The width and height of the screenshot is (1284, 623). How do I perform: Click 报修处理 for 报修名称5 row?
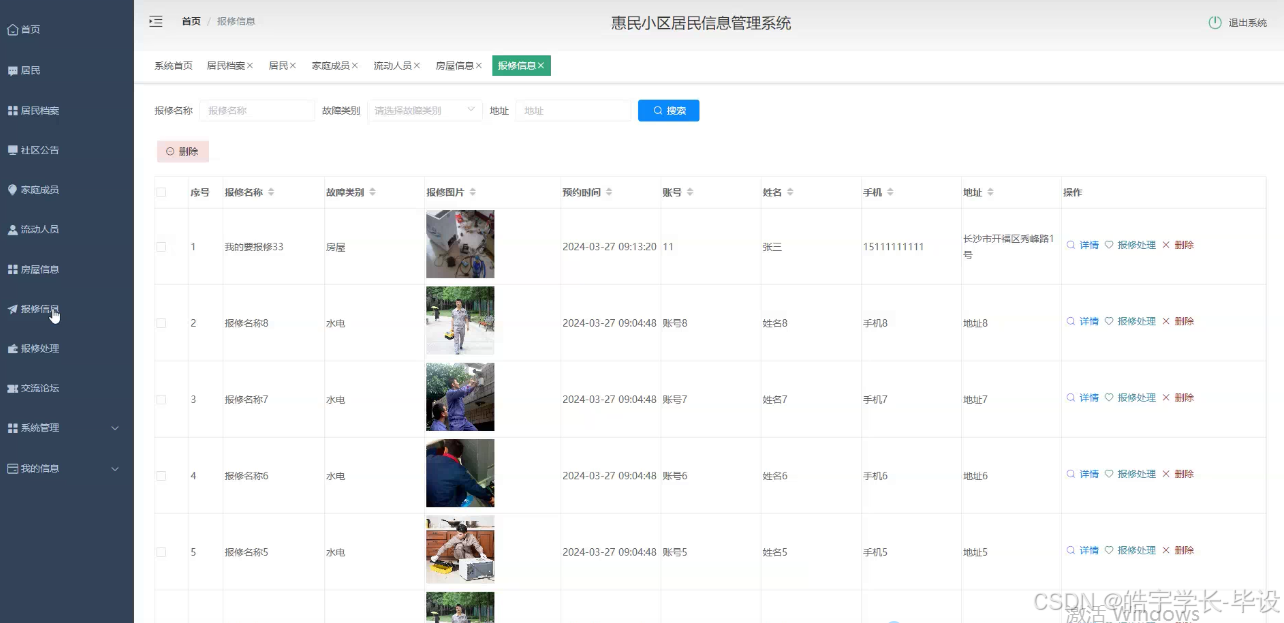pyautogui.click(x=1130, y=550)
